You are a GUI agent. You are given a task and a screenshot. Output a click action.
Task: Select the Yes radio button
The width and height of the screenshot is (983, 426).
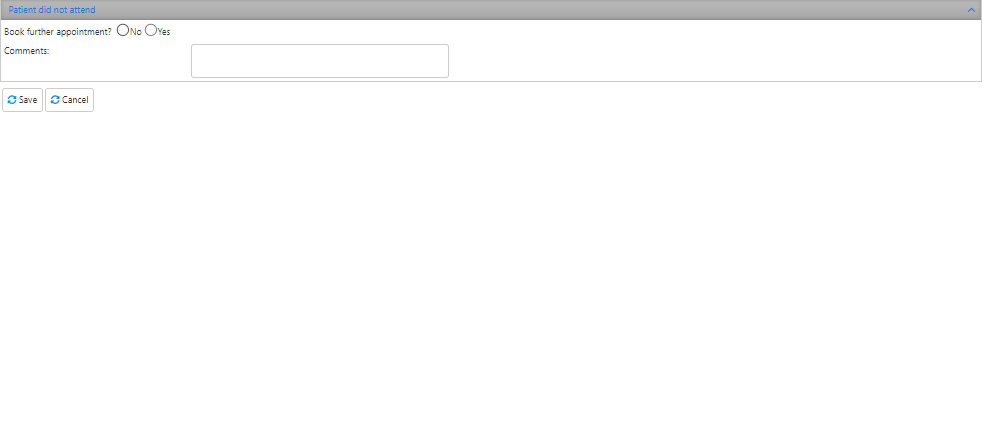(150, 30)
